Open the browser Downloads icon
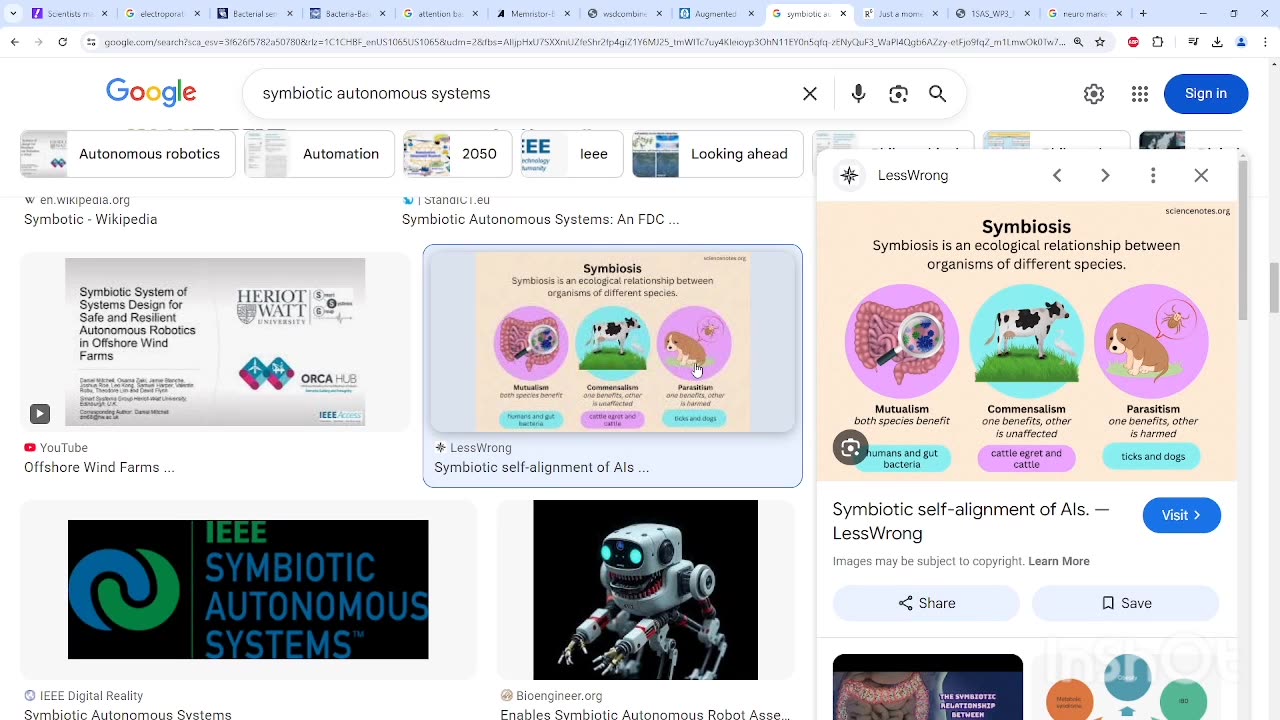This screenshot has width=1280, height=720. (1217, 42)
